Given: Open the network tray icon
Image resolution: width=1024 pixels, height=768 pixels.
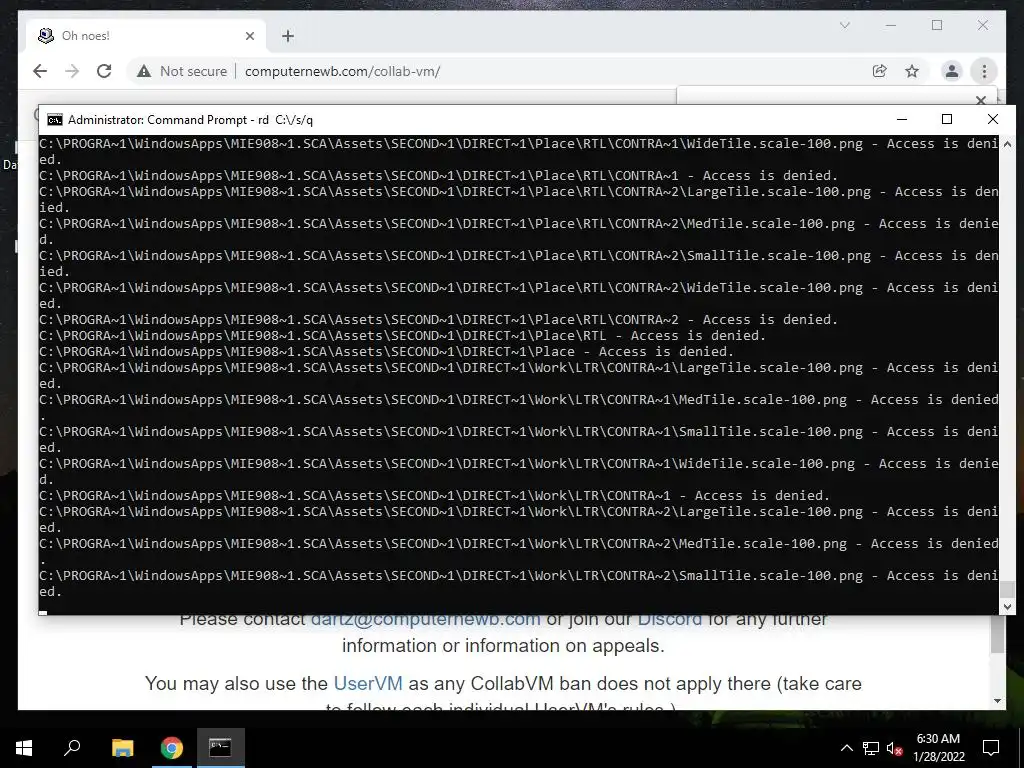Looking at the screenshot, I should 871,748.
